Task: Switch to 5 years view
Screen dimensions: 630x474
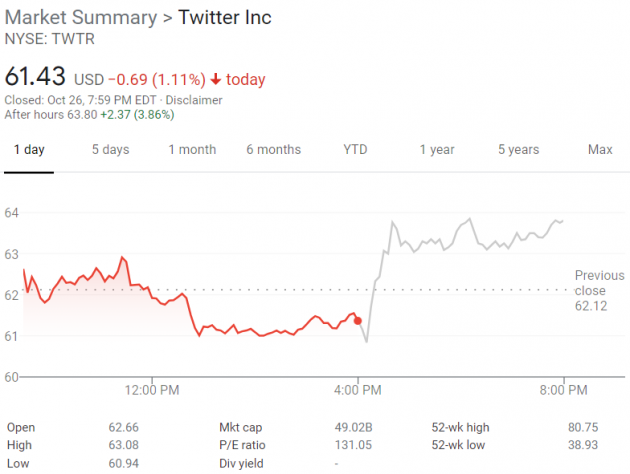Action: tap(518, 149)
